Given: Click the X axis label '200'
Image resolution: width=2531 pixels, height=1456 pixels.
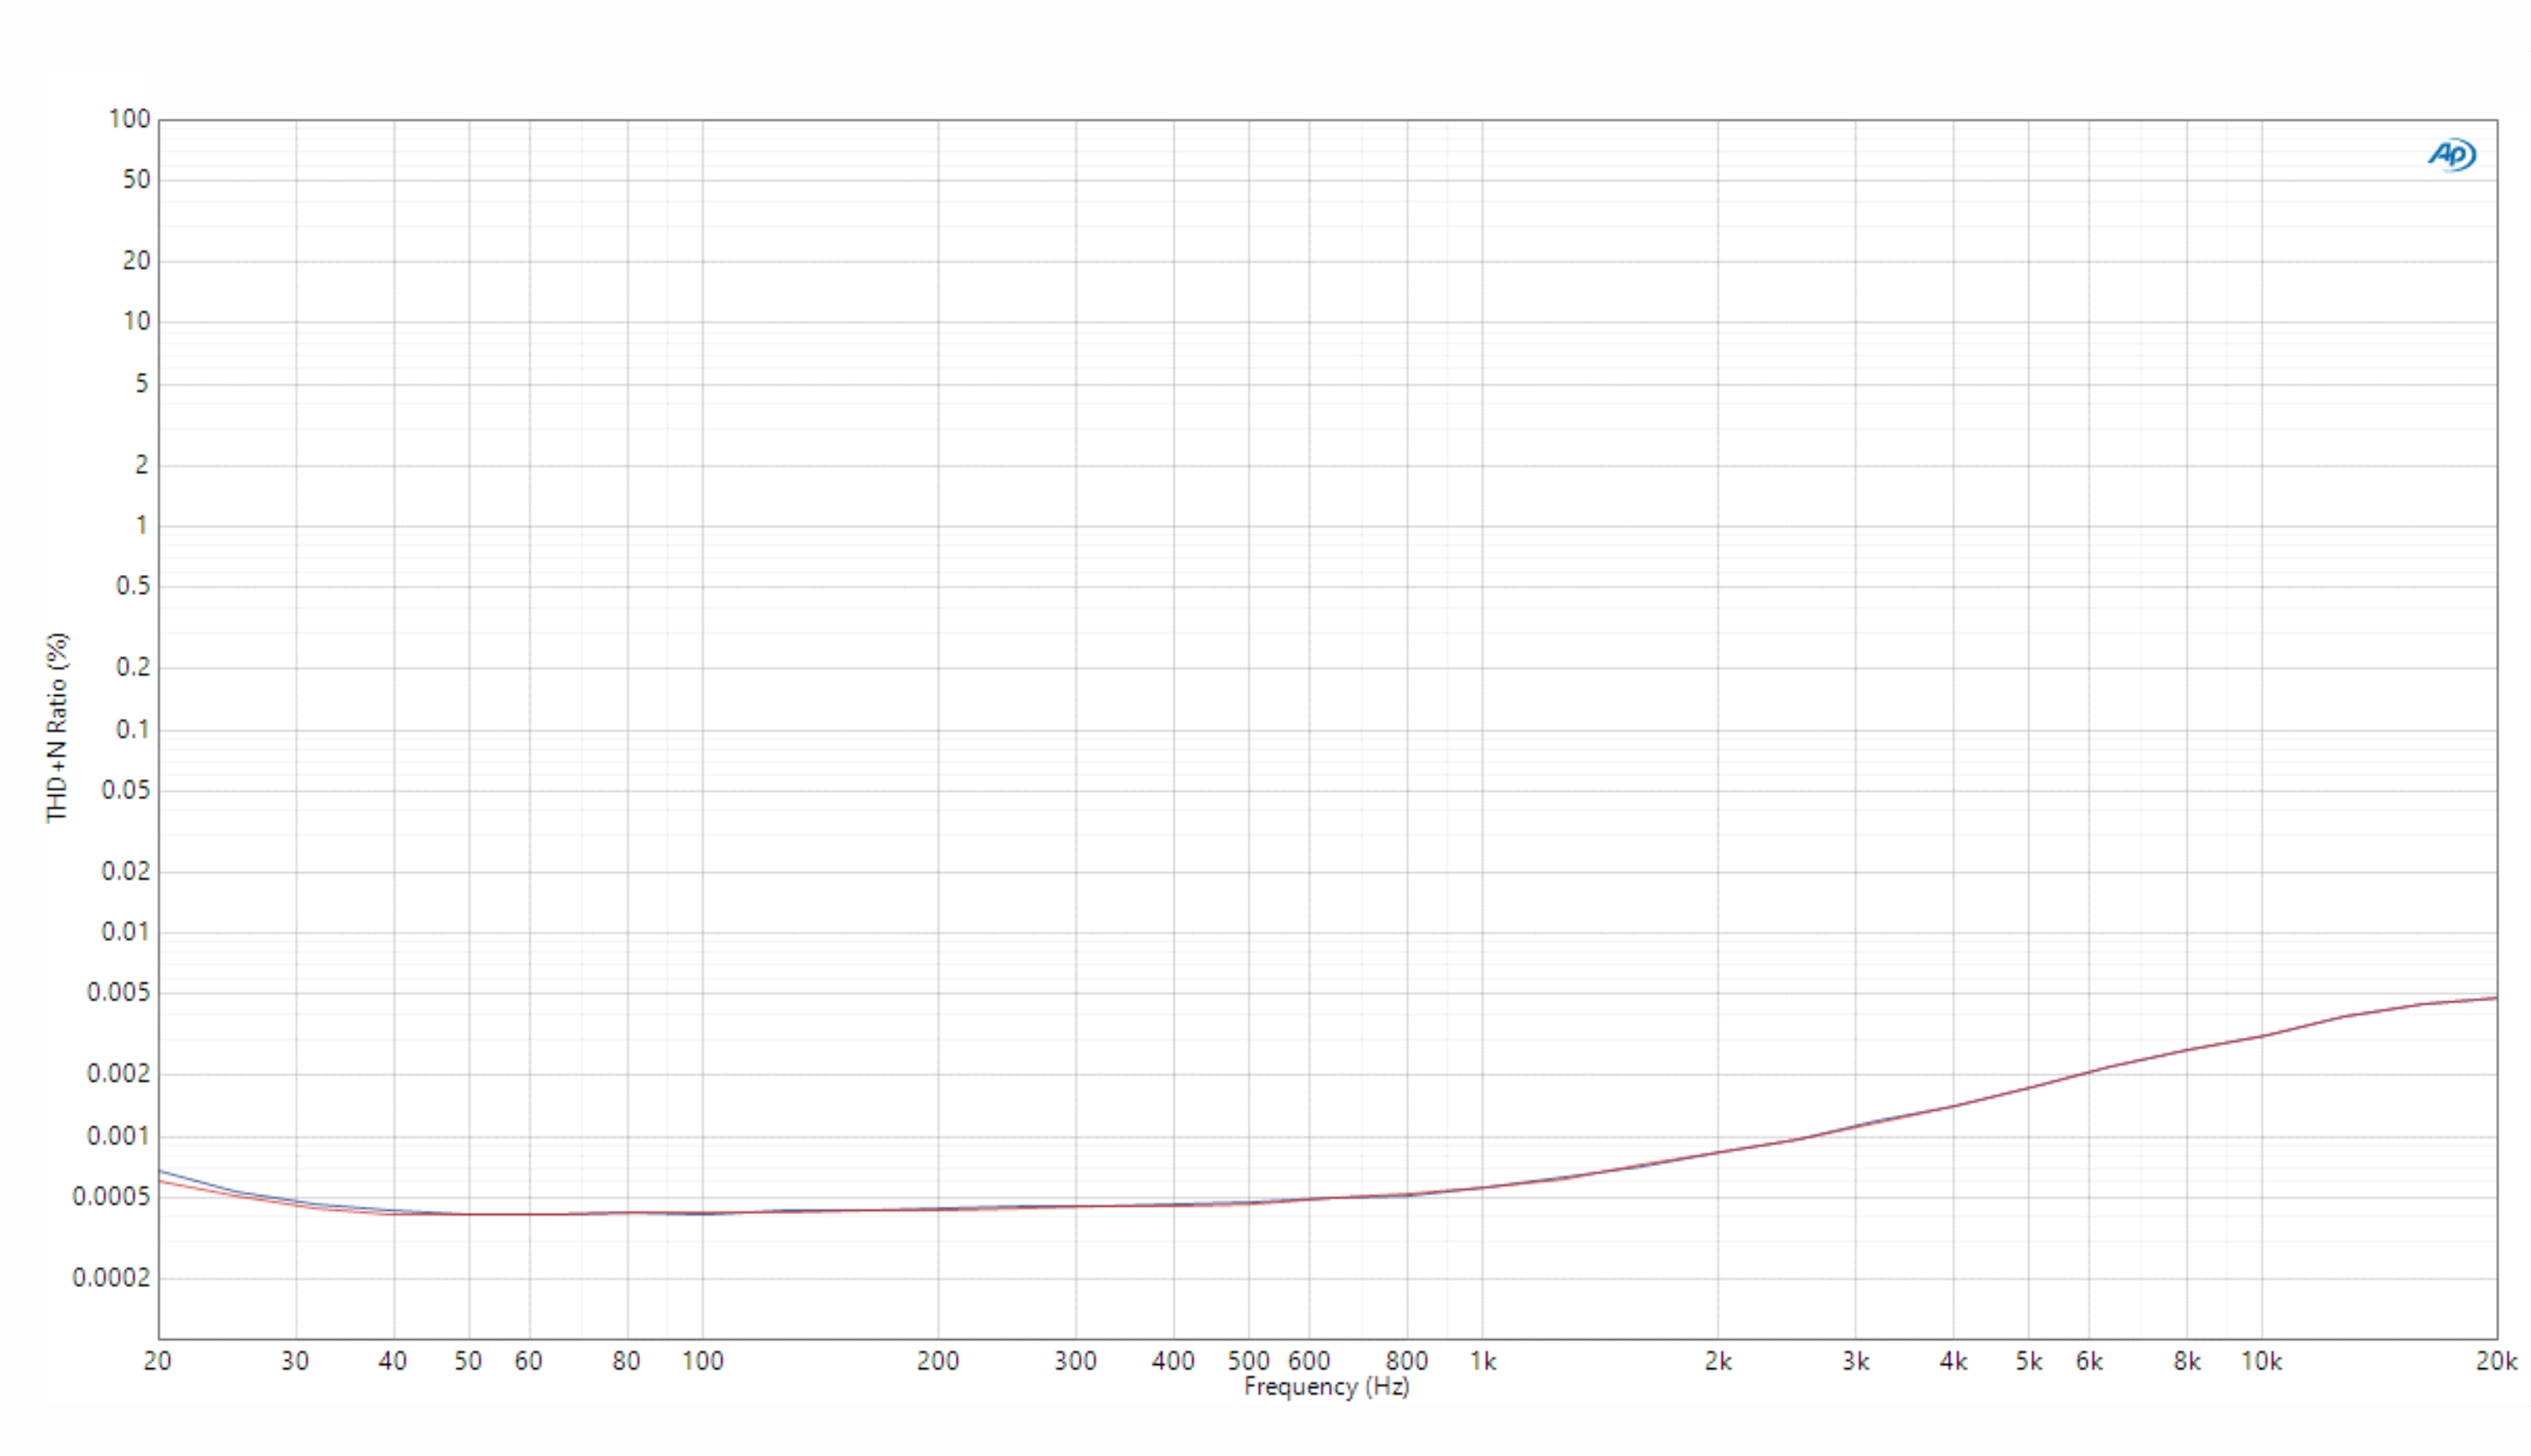Looking at the screenshot, I should (x=938, y=1361).
